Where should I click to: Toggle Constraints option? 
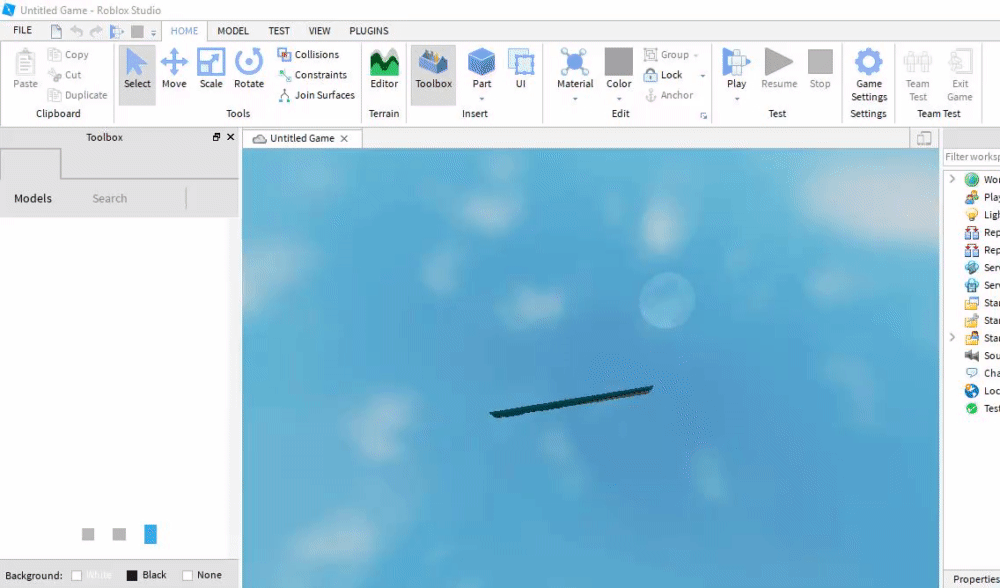[312, 75]
